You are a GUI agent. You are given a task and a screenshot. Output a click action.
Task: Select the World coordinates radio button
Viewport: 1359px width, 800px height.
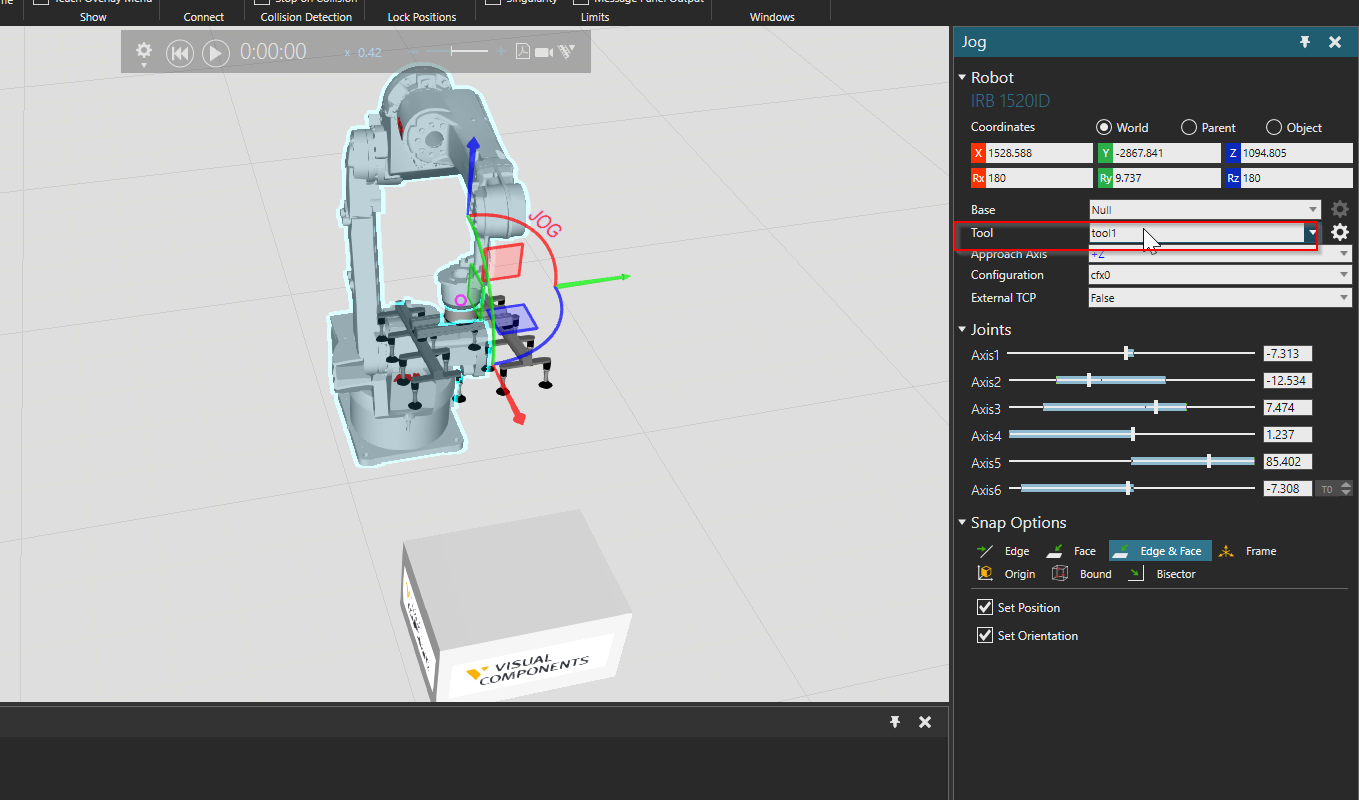click(x=1104, y=128)
